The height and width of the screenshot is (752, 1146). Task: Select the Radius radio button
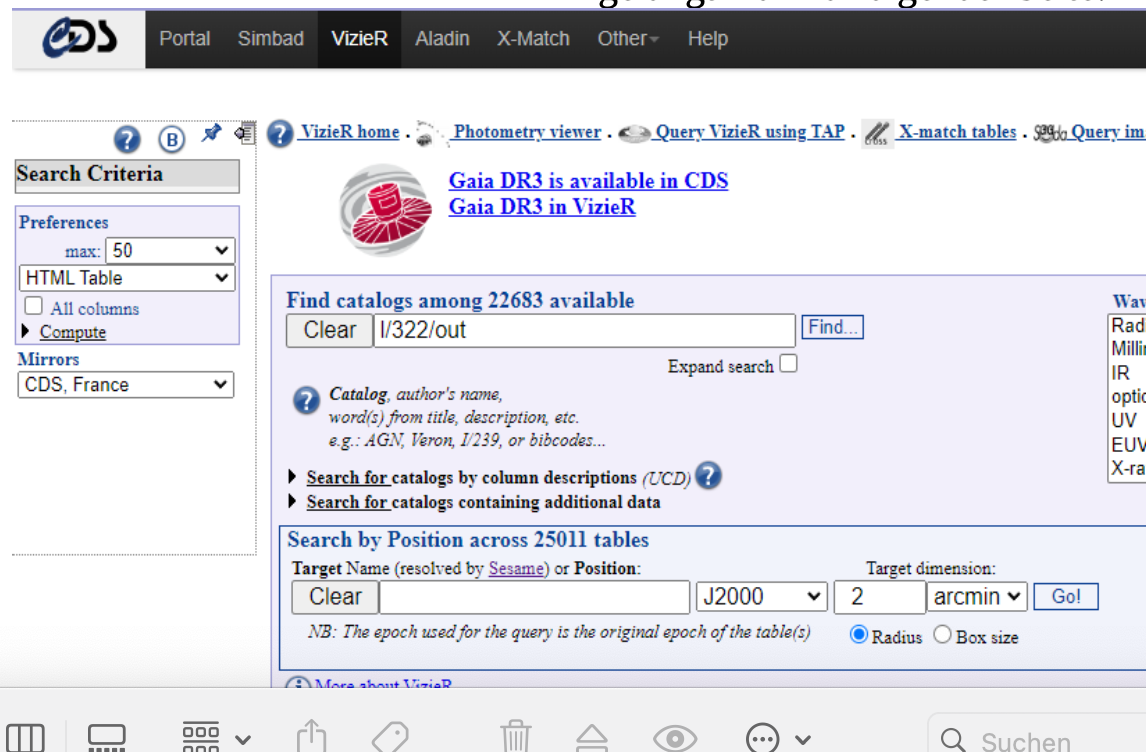(859, 634)
